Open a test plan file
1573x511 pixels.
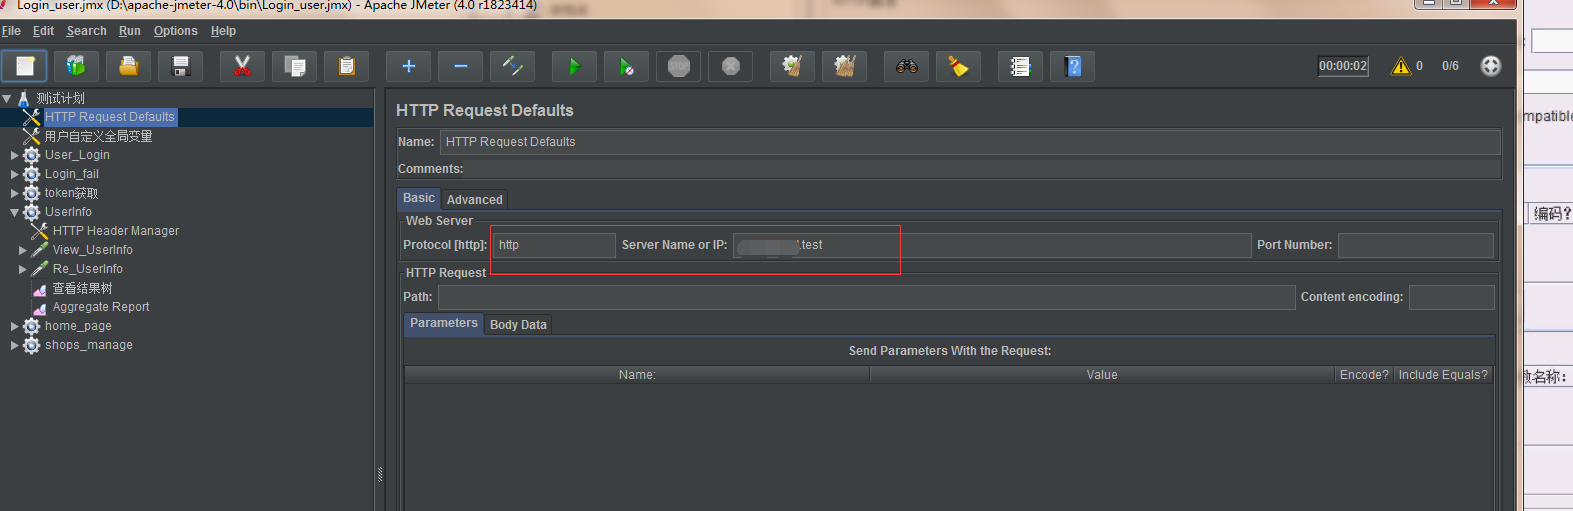(128, 66)
